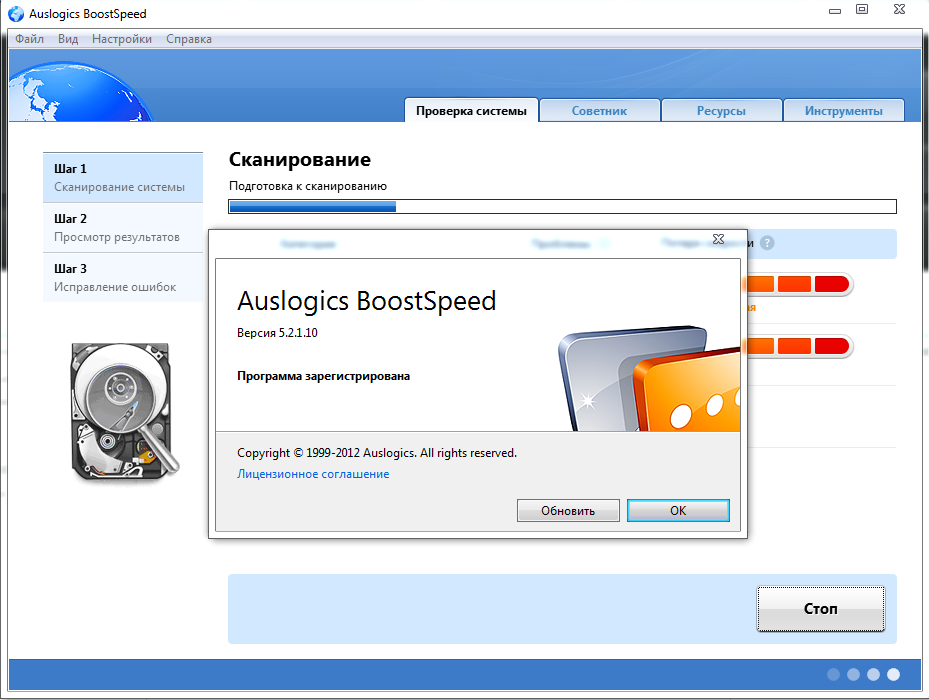Click the brightest white dot in the footer
Screen dimensions: 929x700
893,674
